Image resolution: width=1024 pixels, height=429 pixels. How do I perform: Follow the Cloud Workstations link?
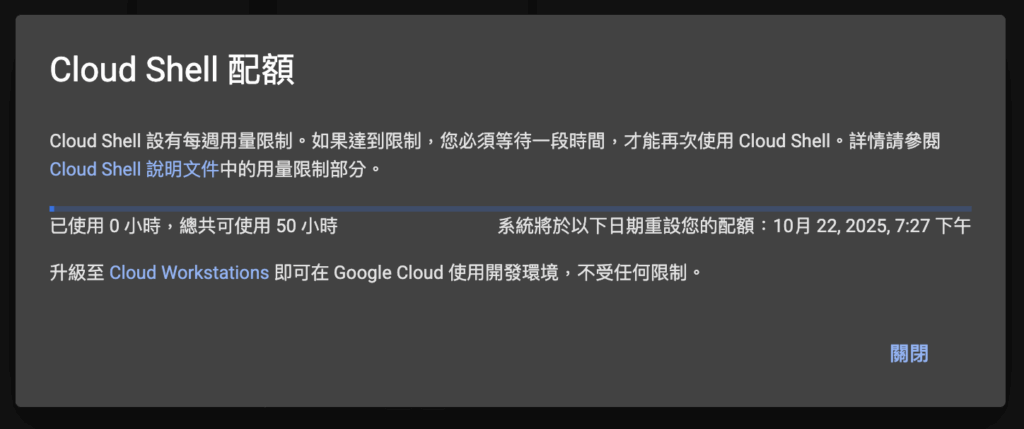click(189, 272)
